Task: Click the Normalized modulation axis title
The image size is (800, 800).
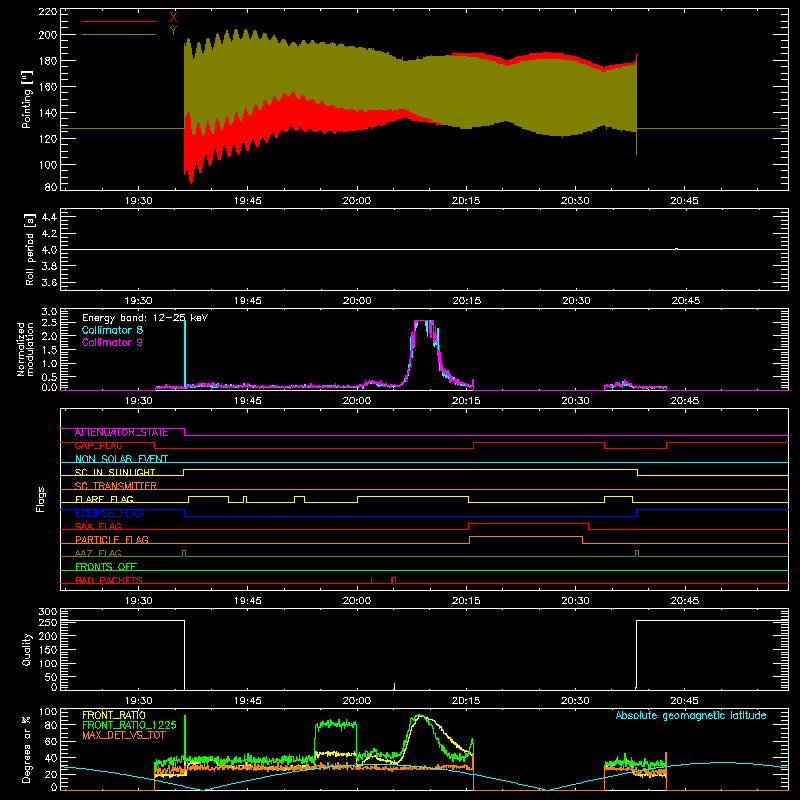Action: pyautogui.click(x=25, y=349)
